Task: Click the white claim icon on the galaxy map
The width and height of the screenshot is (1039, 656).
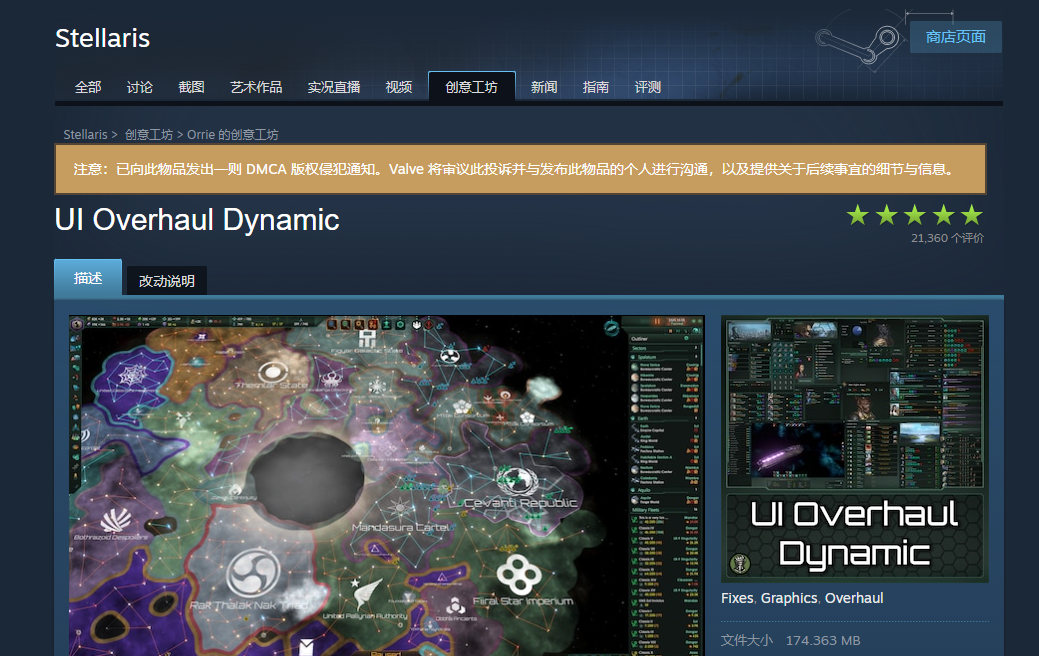Action: (416, 327)
